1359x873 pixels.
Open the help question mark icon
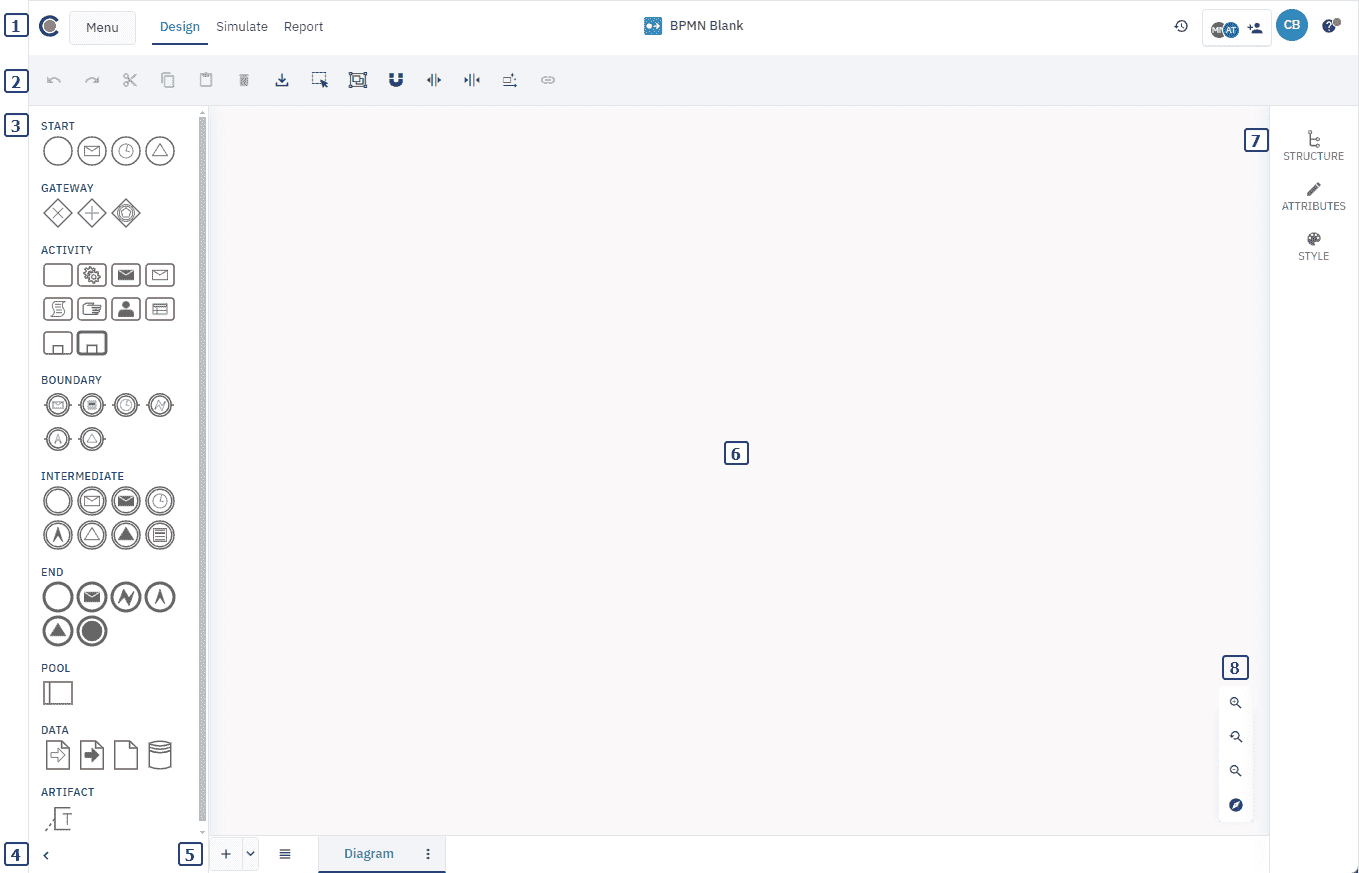tap(1330, 26)
